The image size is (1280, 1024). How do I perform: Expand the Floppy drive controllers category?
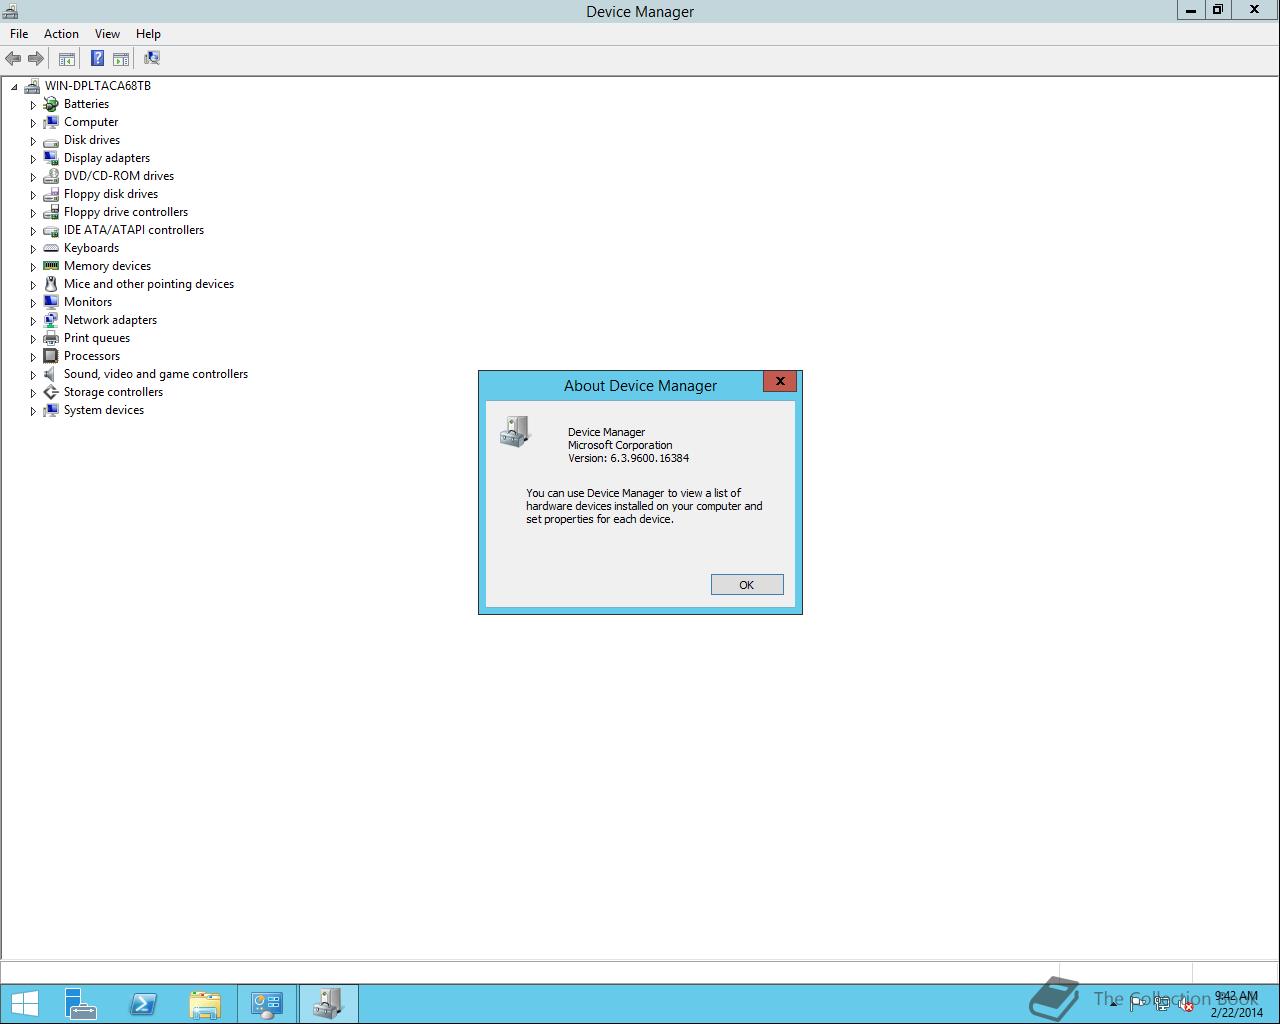[33, 213]
